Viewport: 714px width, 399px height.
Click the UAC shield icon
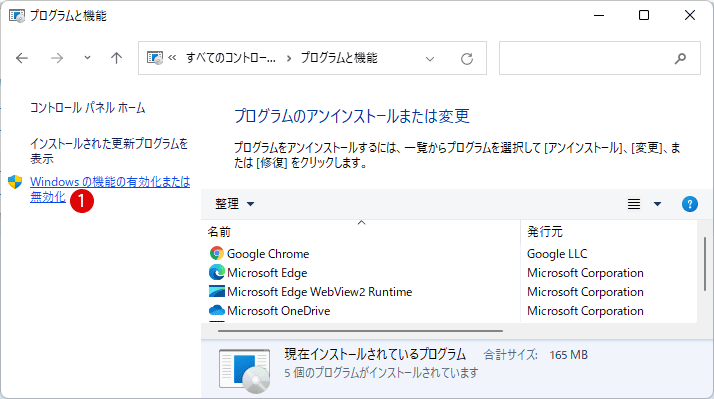(15, 182)
